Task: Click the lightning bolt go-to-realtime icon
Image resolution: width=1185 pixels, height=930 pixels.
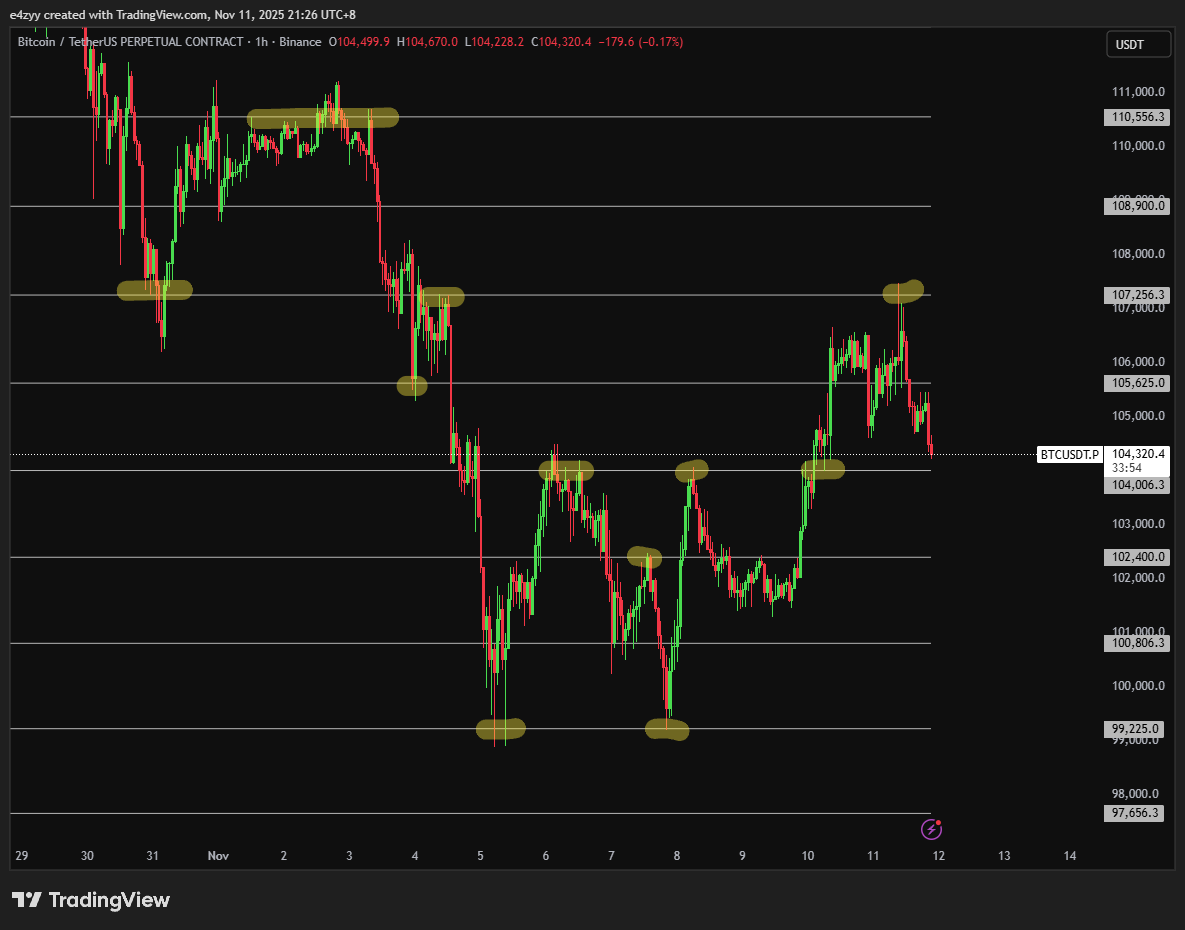Action: click(x=931, y=830)
